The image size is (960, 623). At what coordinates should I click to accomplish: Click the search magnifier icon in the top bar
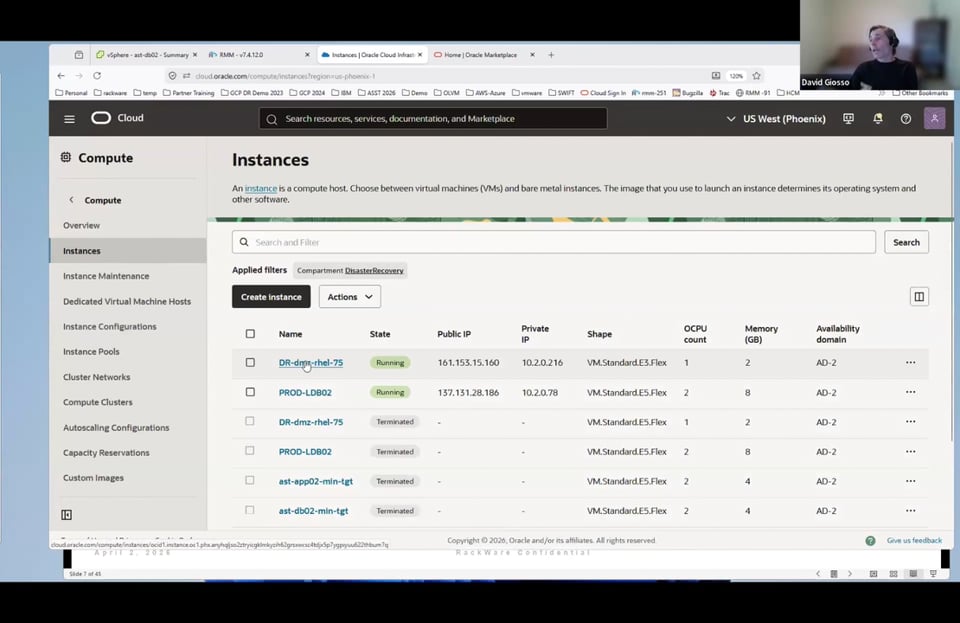272,119
